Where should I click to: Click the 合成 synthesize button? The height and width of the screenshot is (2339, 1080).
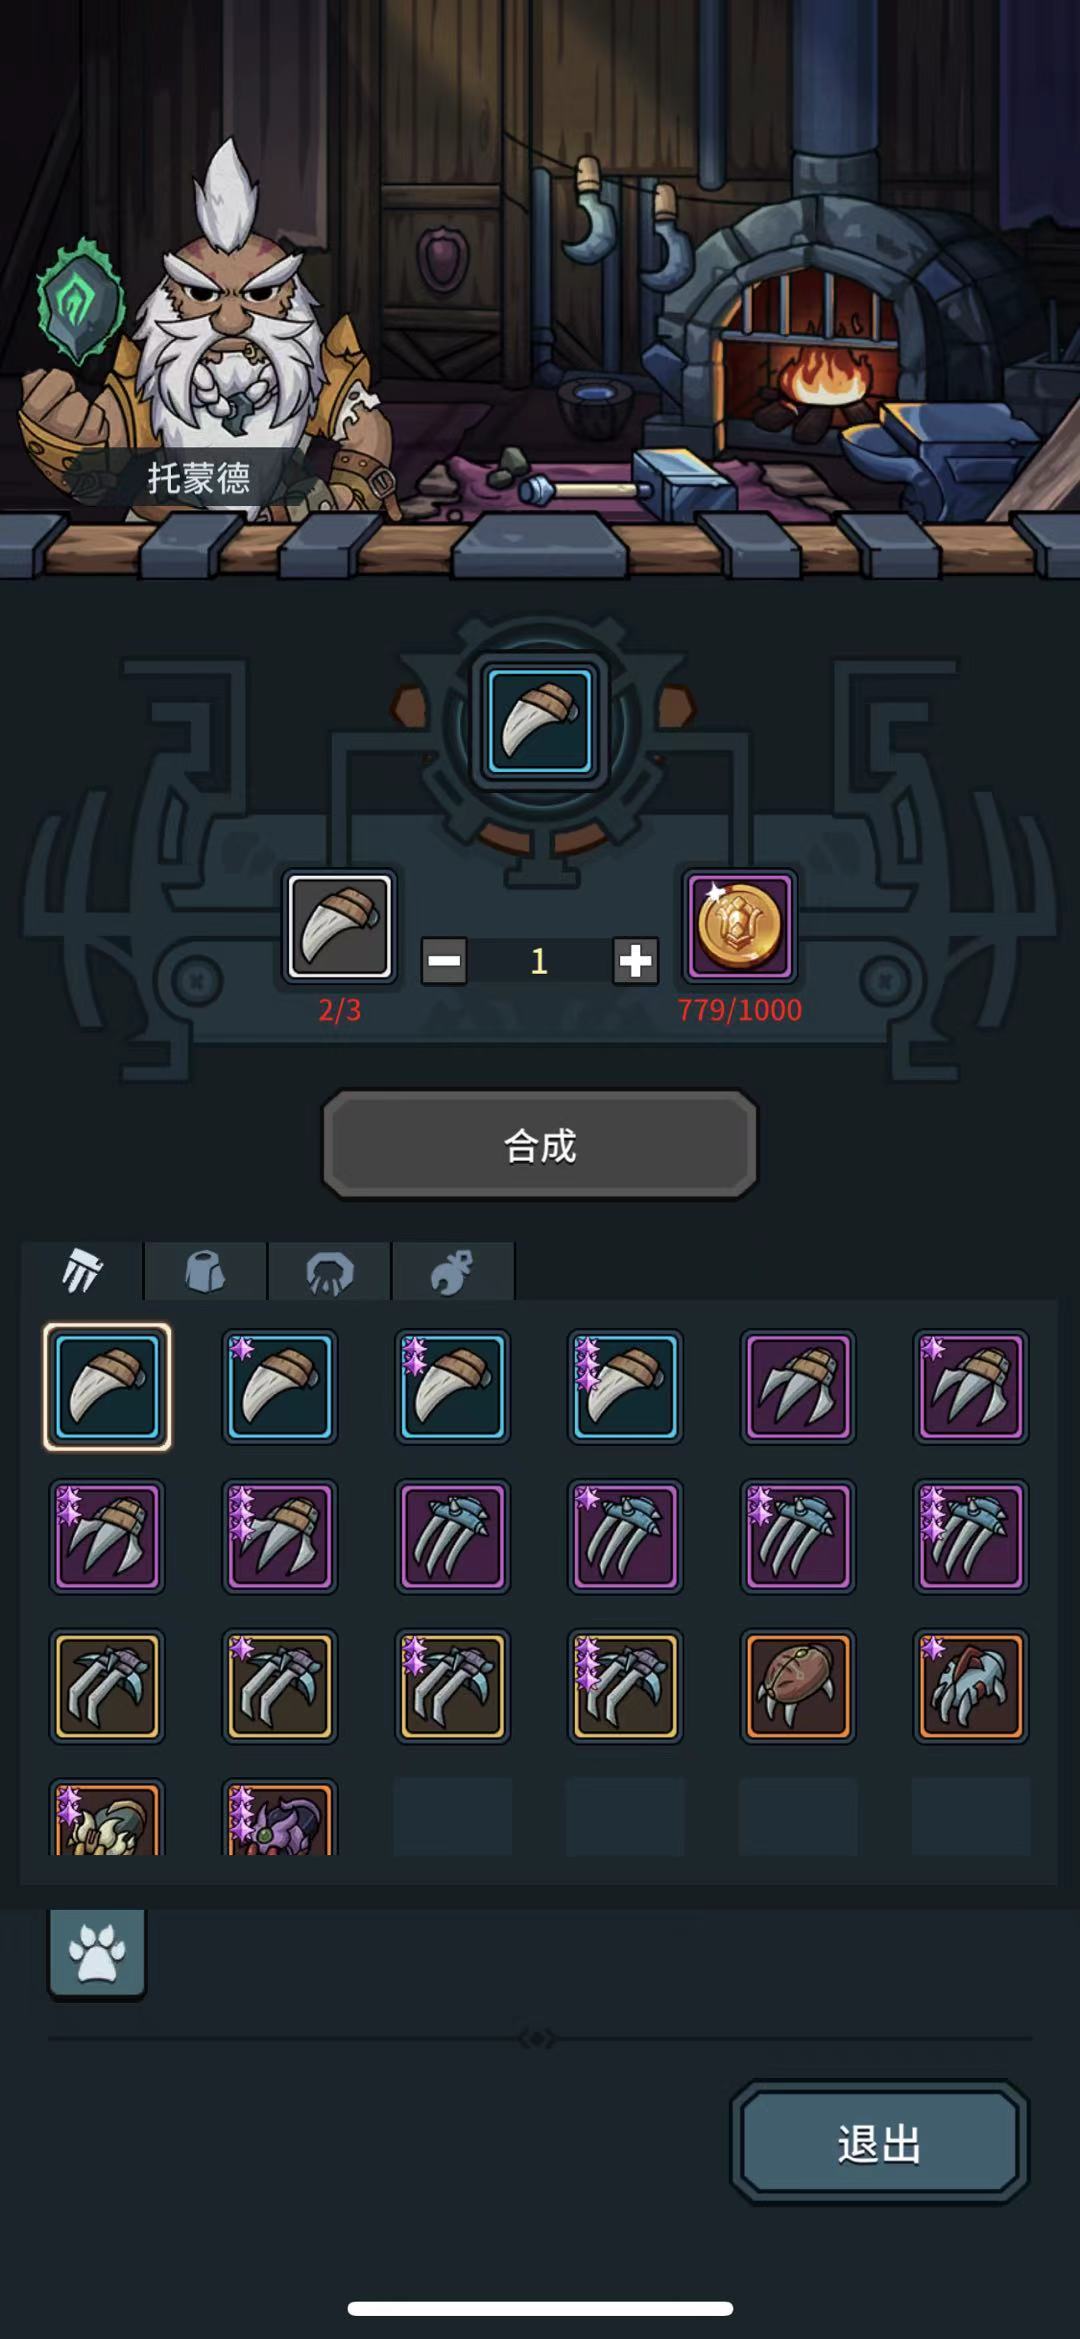point(540,1145)
